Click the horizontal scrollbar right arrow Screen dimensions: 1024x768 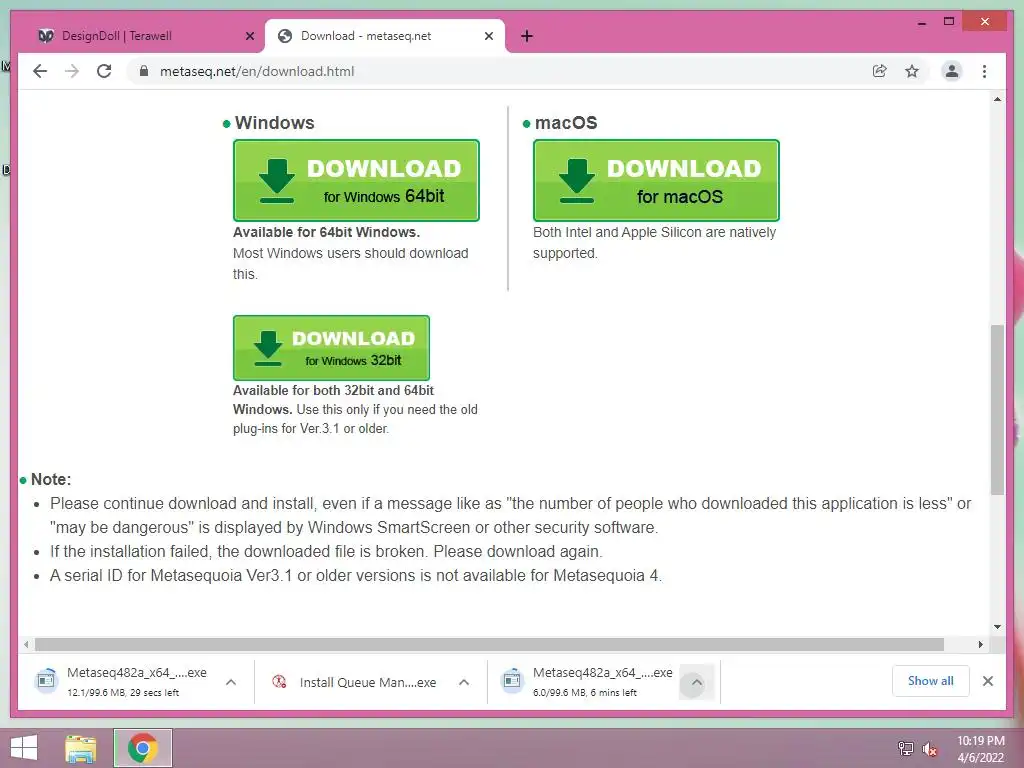point(980,645)
